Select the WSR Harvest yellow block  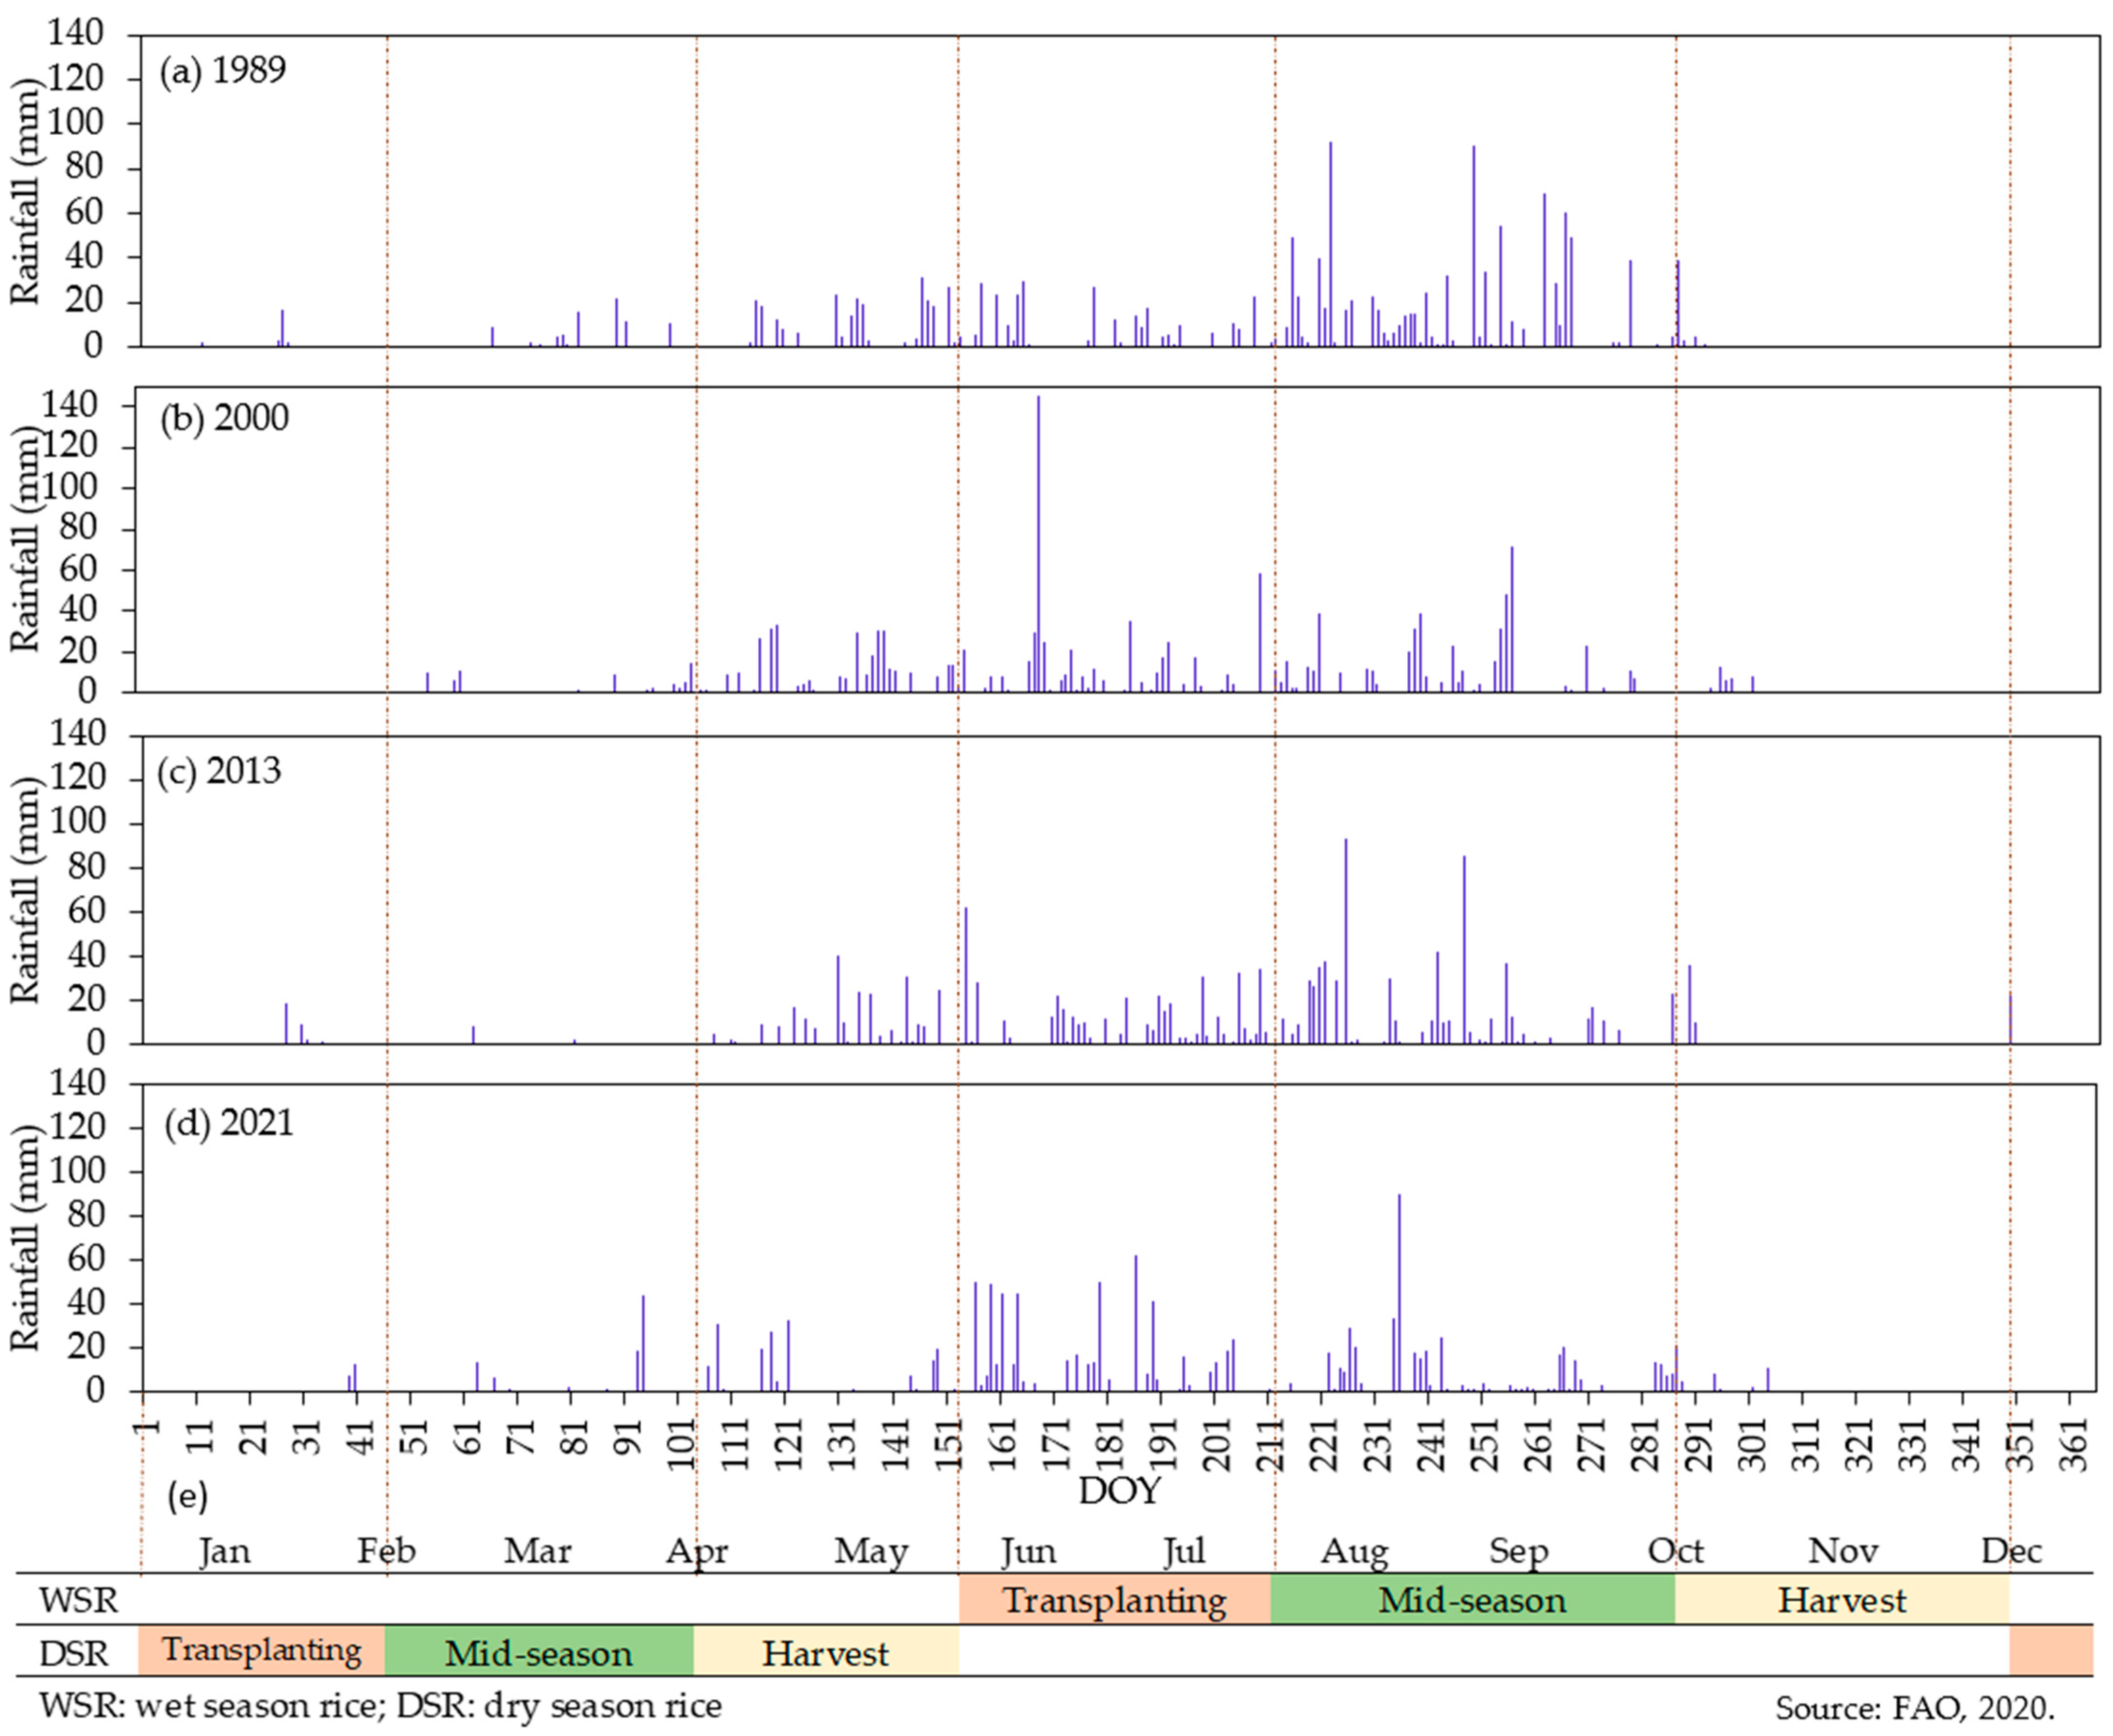tap(1841, 1601)
